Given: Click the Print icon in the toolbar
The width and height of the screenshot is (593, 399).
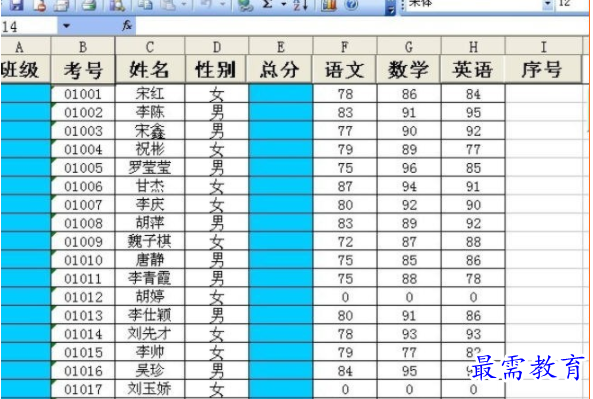Looking at the screenshot, I should click(88, 5).
